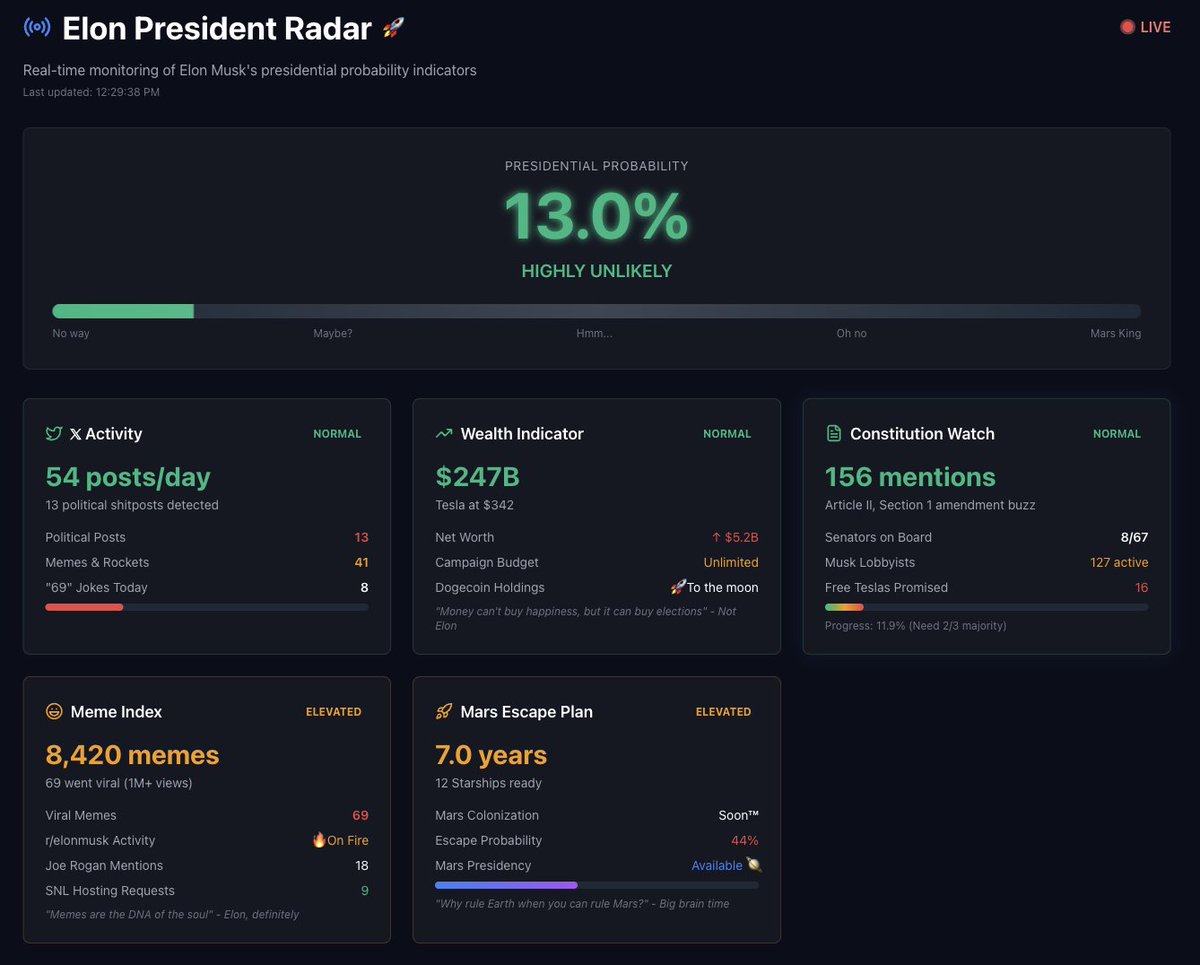The height and width of the screenshot is (965, 1200).
Task: Click the radar broadcast icon beside title
Action: click(x=37, y=28)
